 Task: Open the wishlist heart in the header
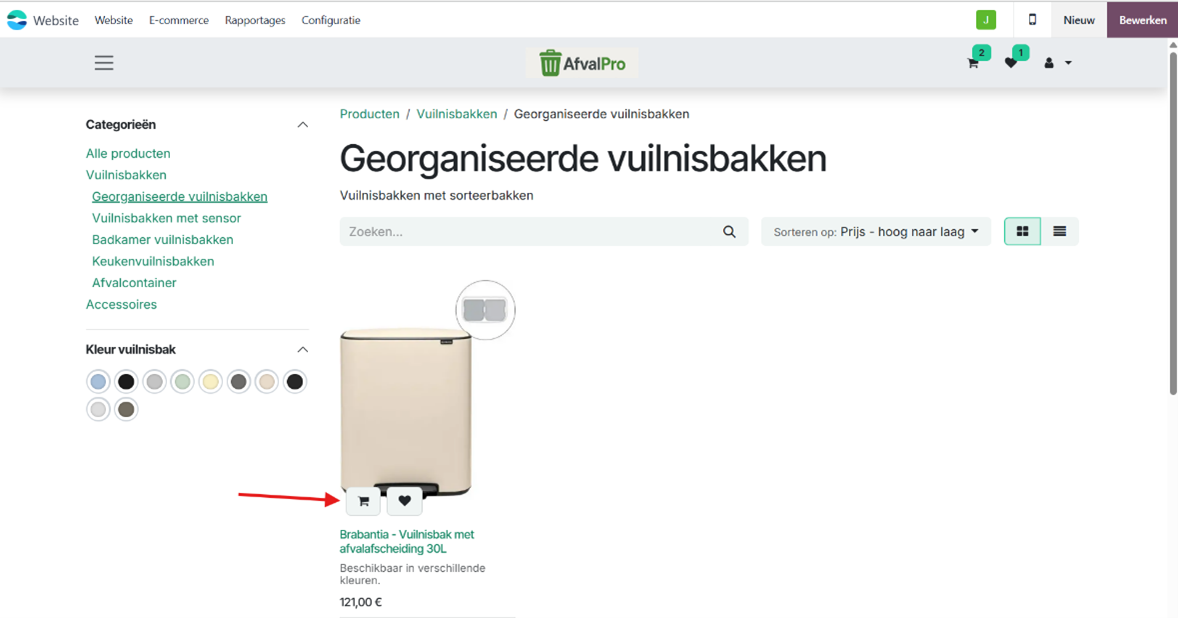click(x=1011, y=63)
